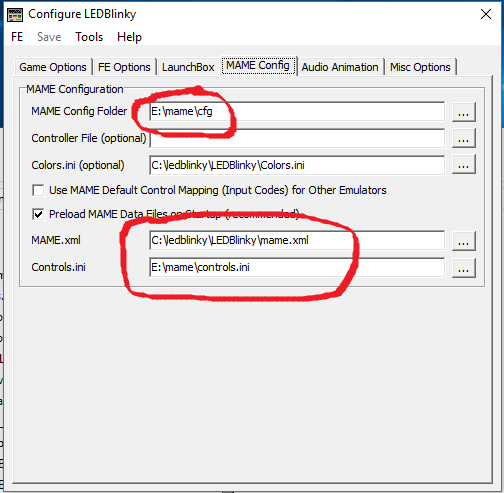Click the MAME.xml path field
This screenshot has width=504, height=493.
(x=297, y=240)
